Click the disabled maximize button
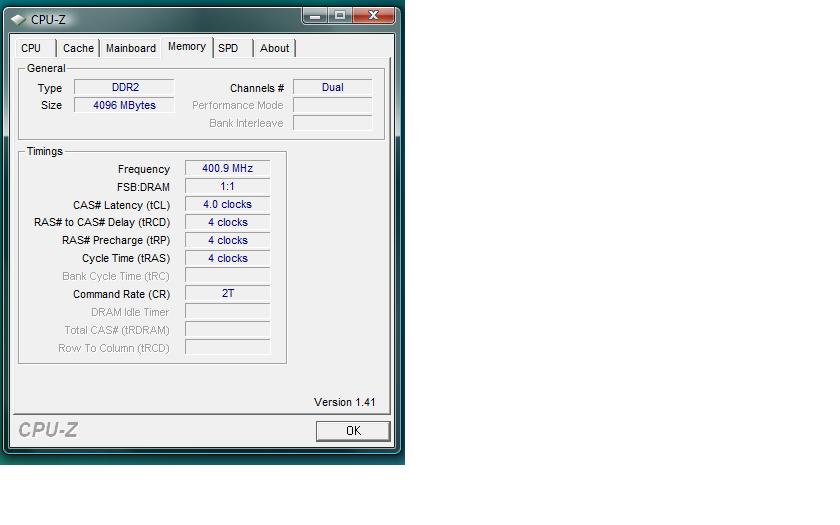The image size is (840, 525). pyautogui.click(x=340, y=16)
